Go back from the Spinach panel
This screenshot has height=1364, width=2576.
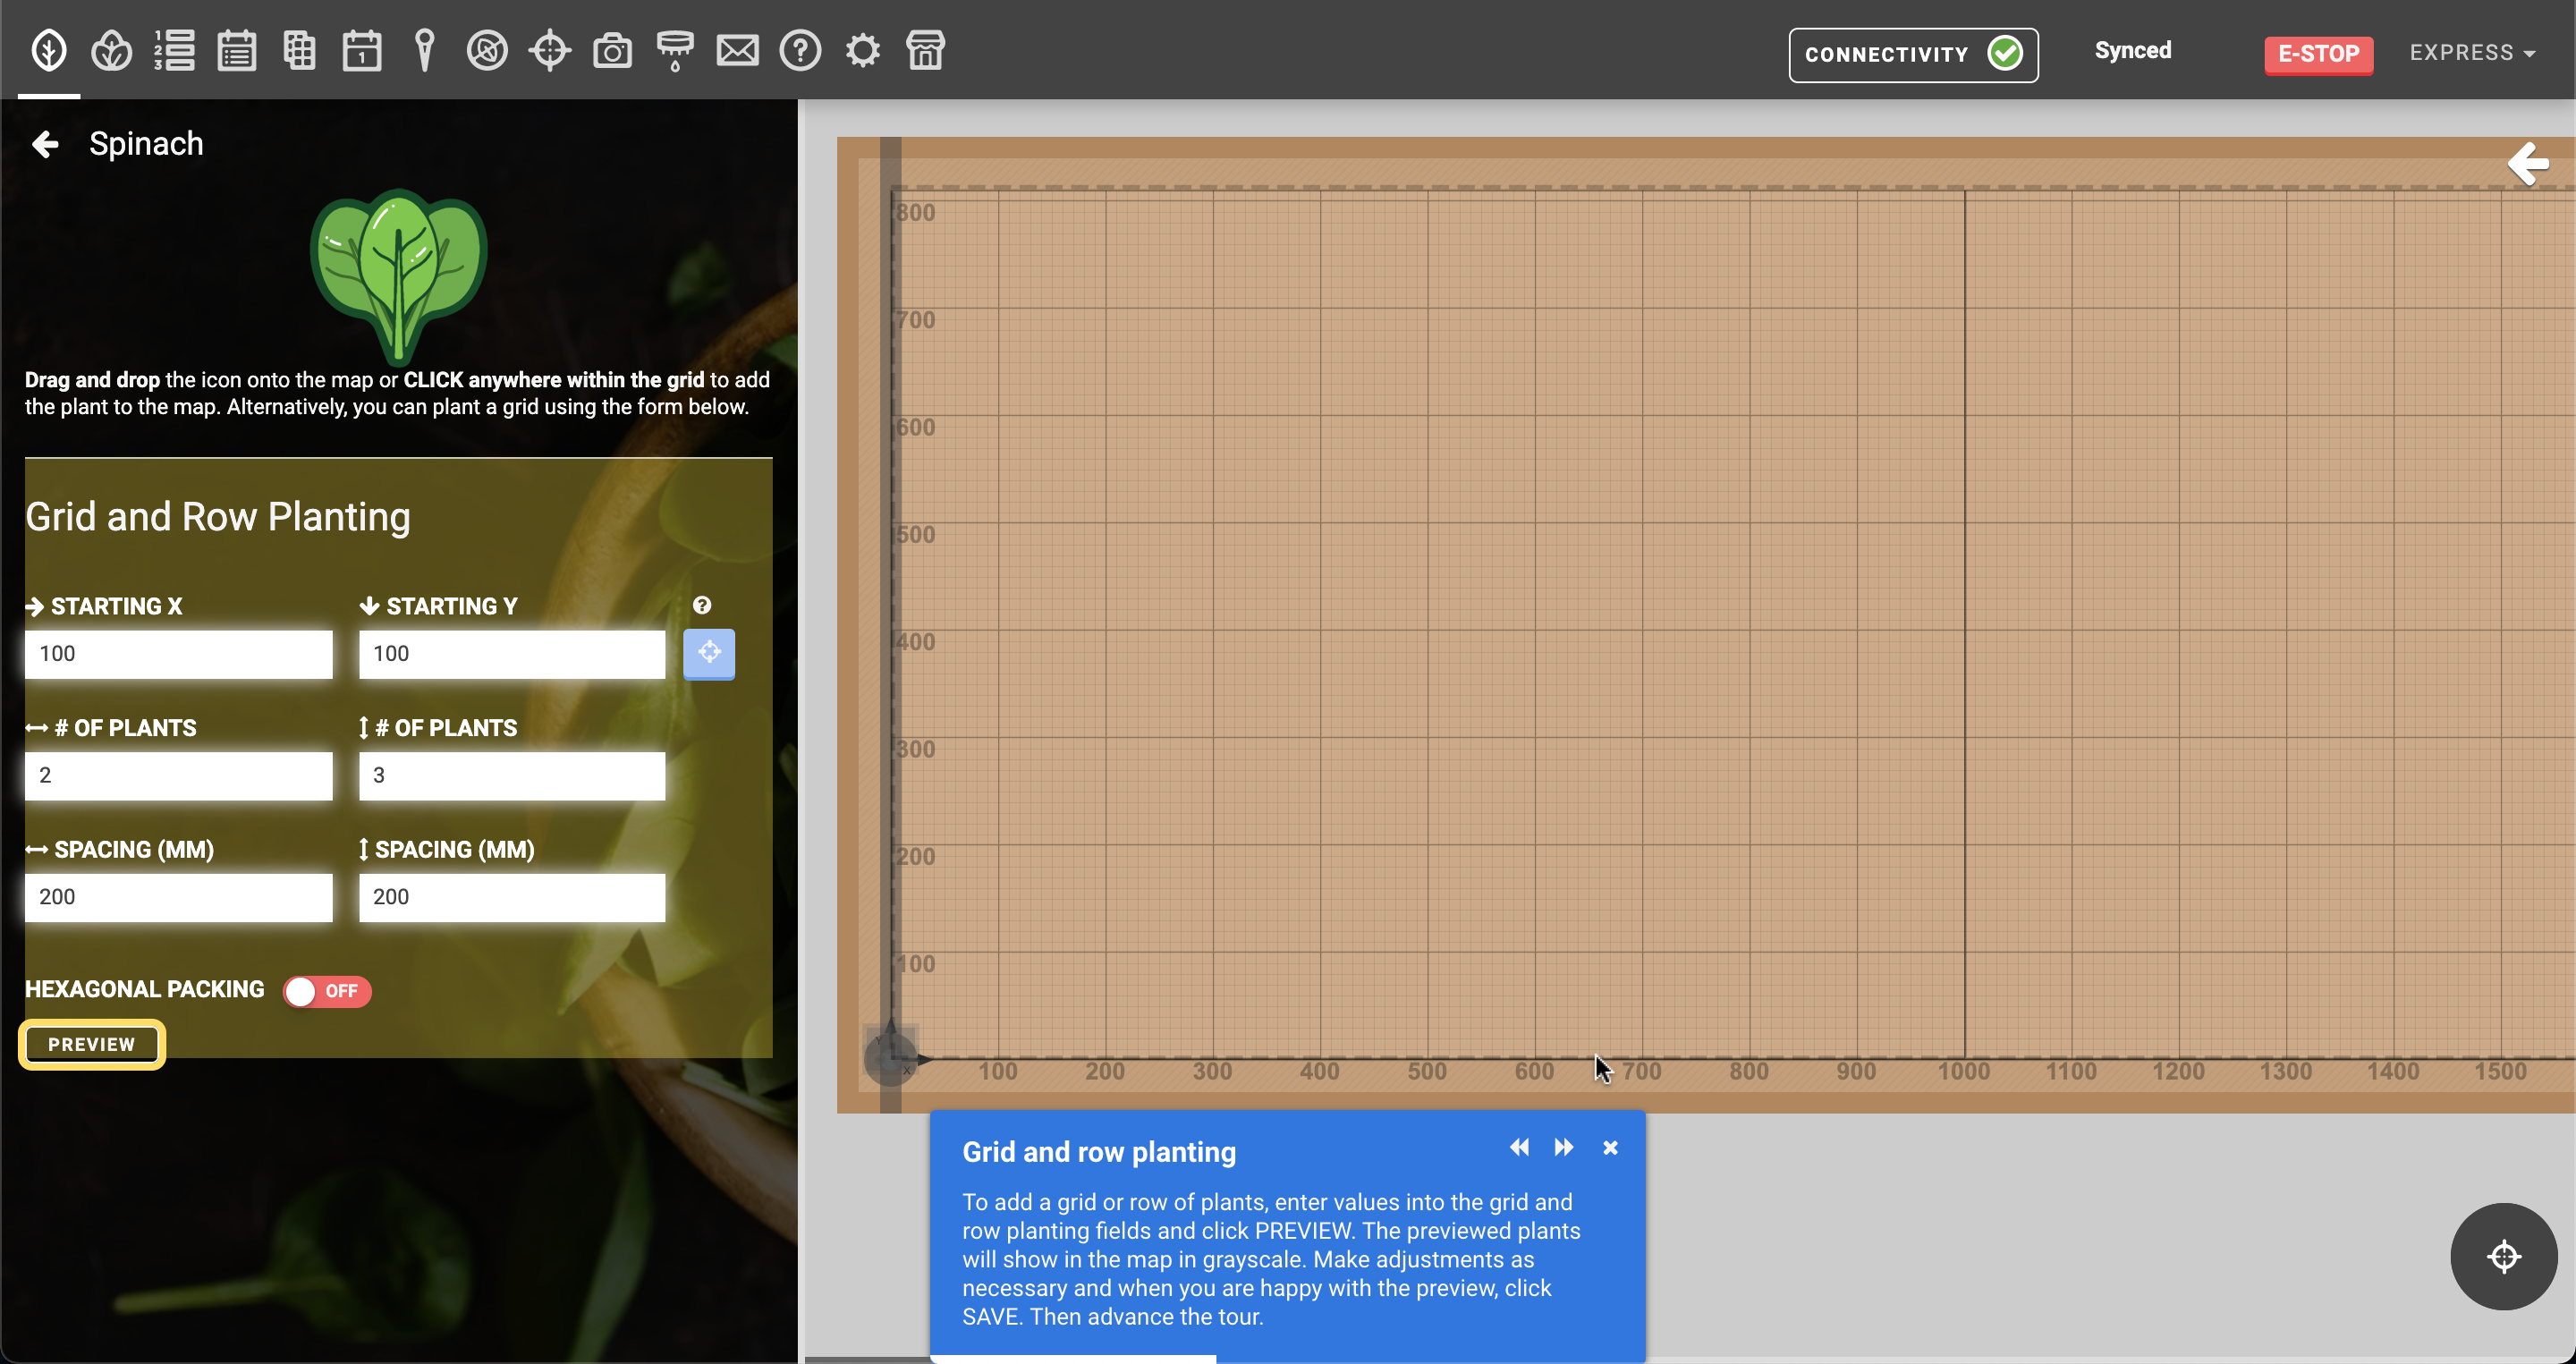point(45,144)
